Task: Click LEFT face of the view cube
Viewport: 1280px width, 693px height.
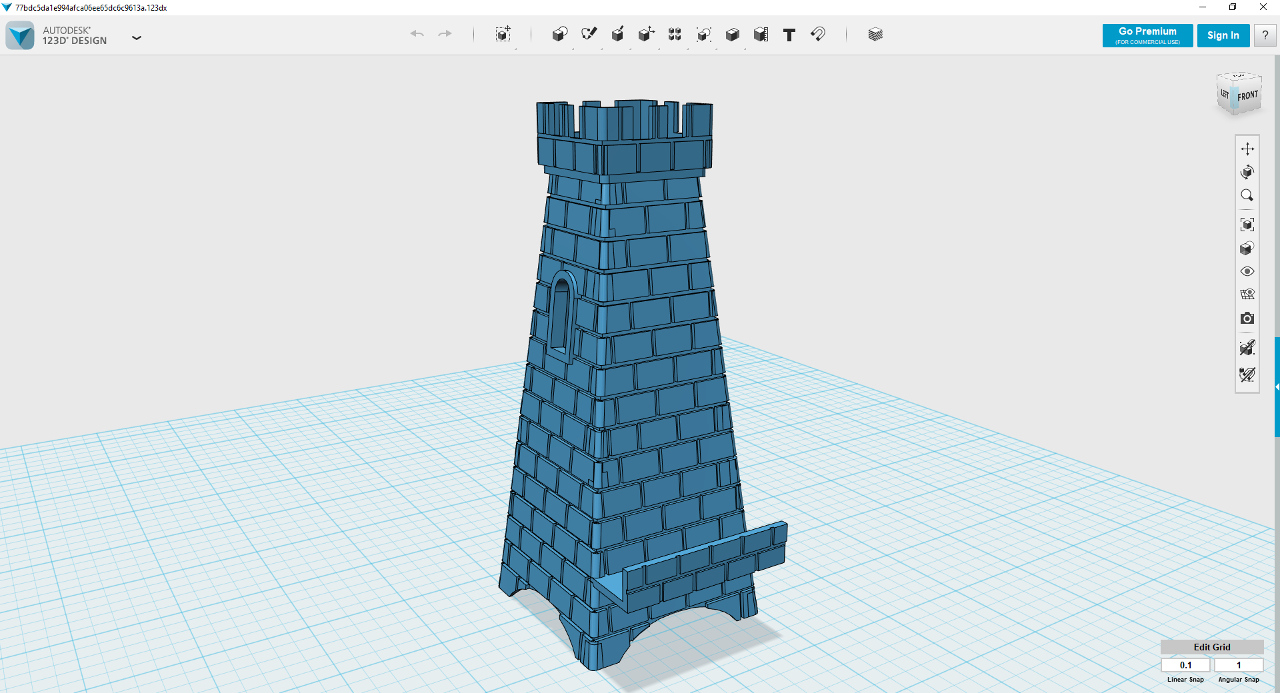Action: coord(1225,94)
